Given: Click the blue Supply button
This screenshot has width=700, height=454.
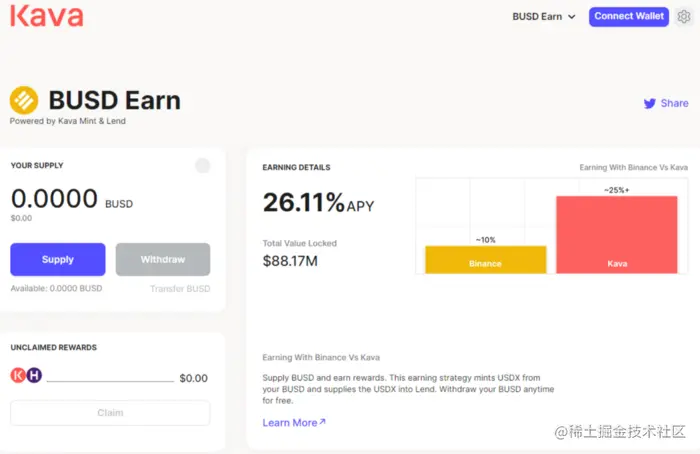Looking at the screenshot, I should (x=58, y=259).
